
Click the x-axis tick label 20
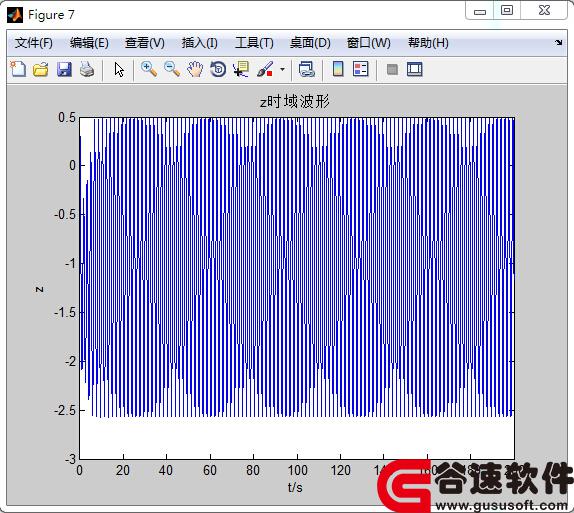point(123,470)
